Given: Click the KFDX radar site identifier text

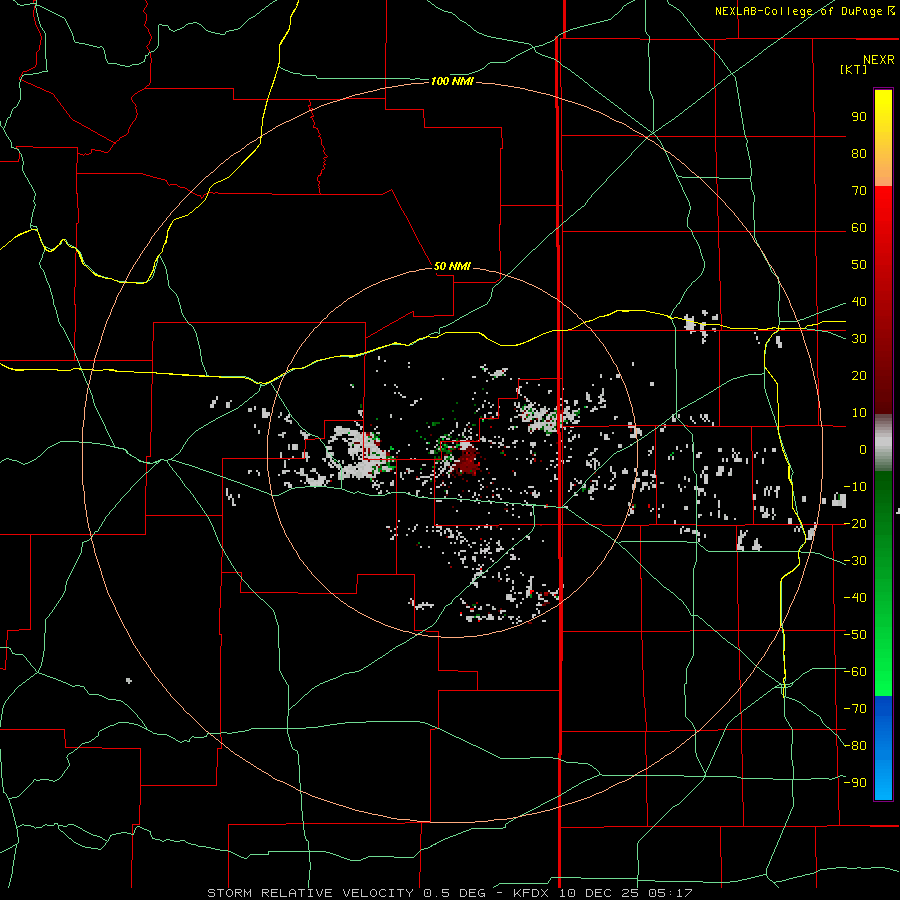Looking at the screenshot, I should (x=532, y=893).
